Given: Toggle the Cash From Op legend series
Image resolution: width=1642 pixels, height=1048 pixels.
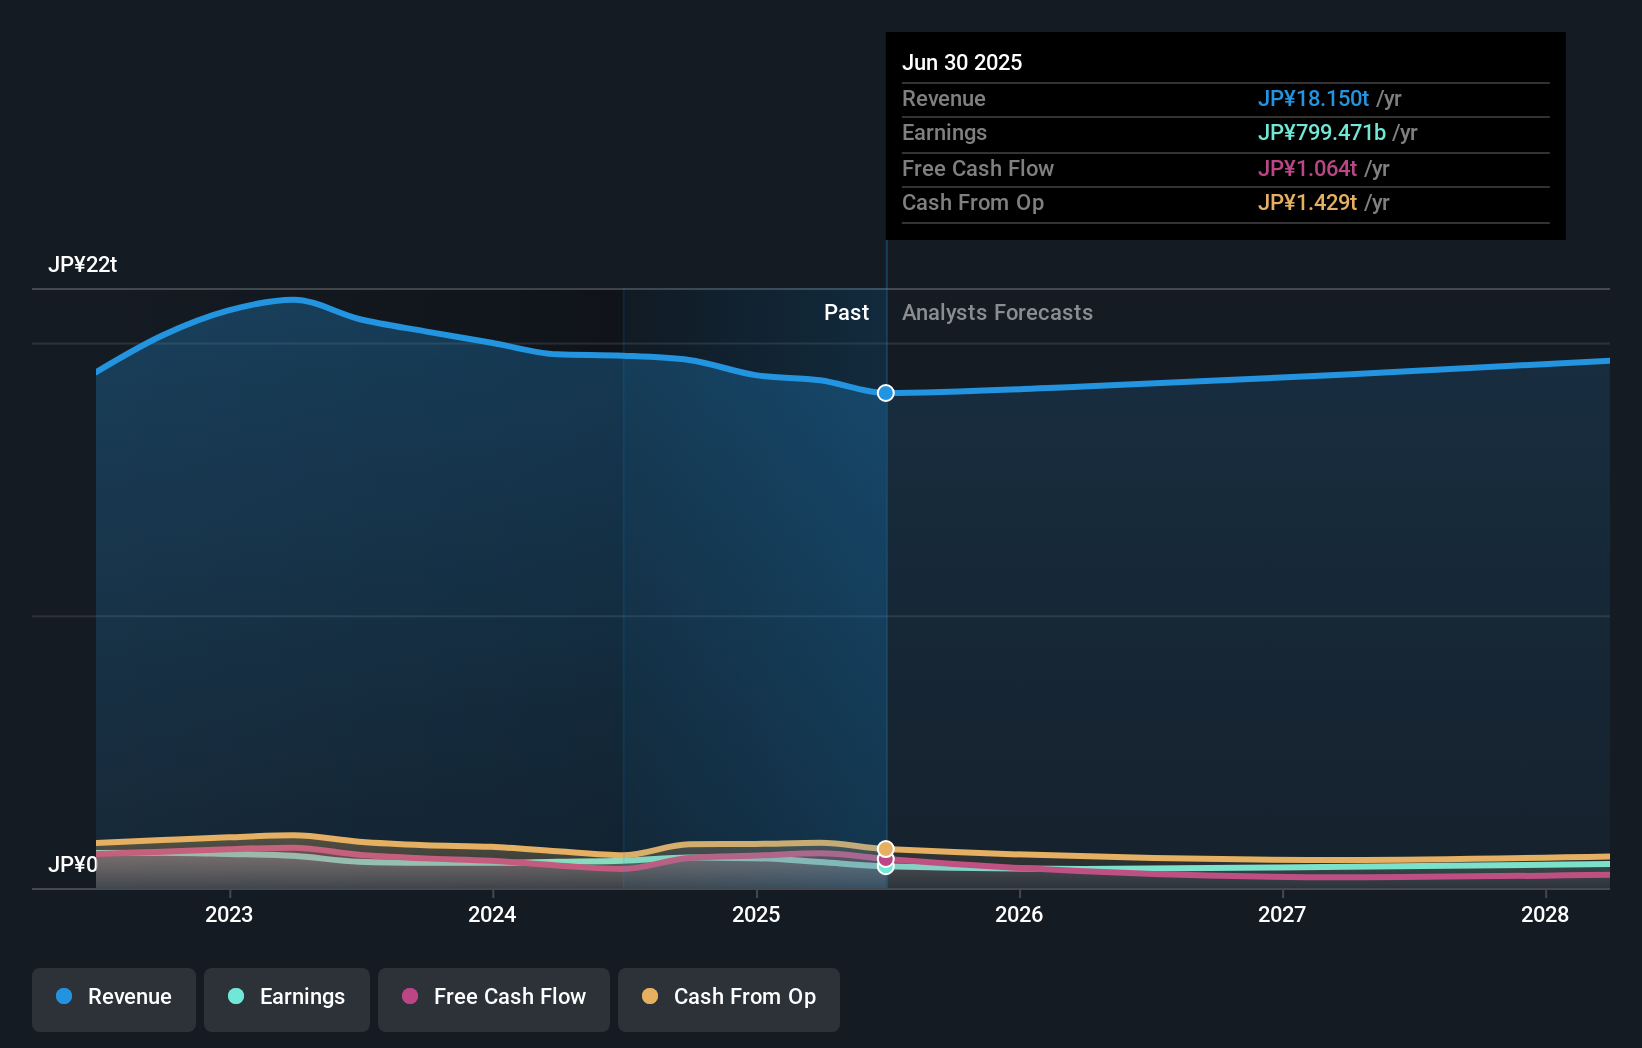Looking at the screenshot, I should 729,999.
